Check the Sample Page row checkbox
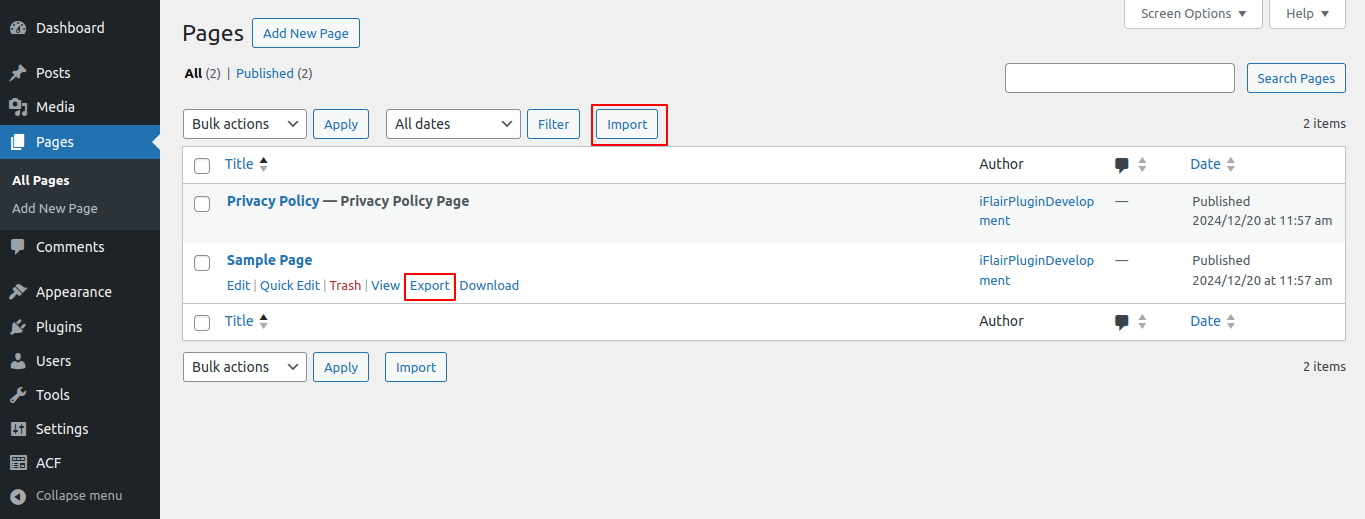Image resolution: width=1365 pixels, height=519 pixels. (202, 263)
